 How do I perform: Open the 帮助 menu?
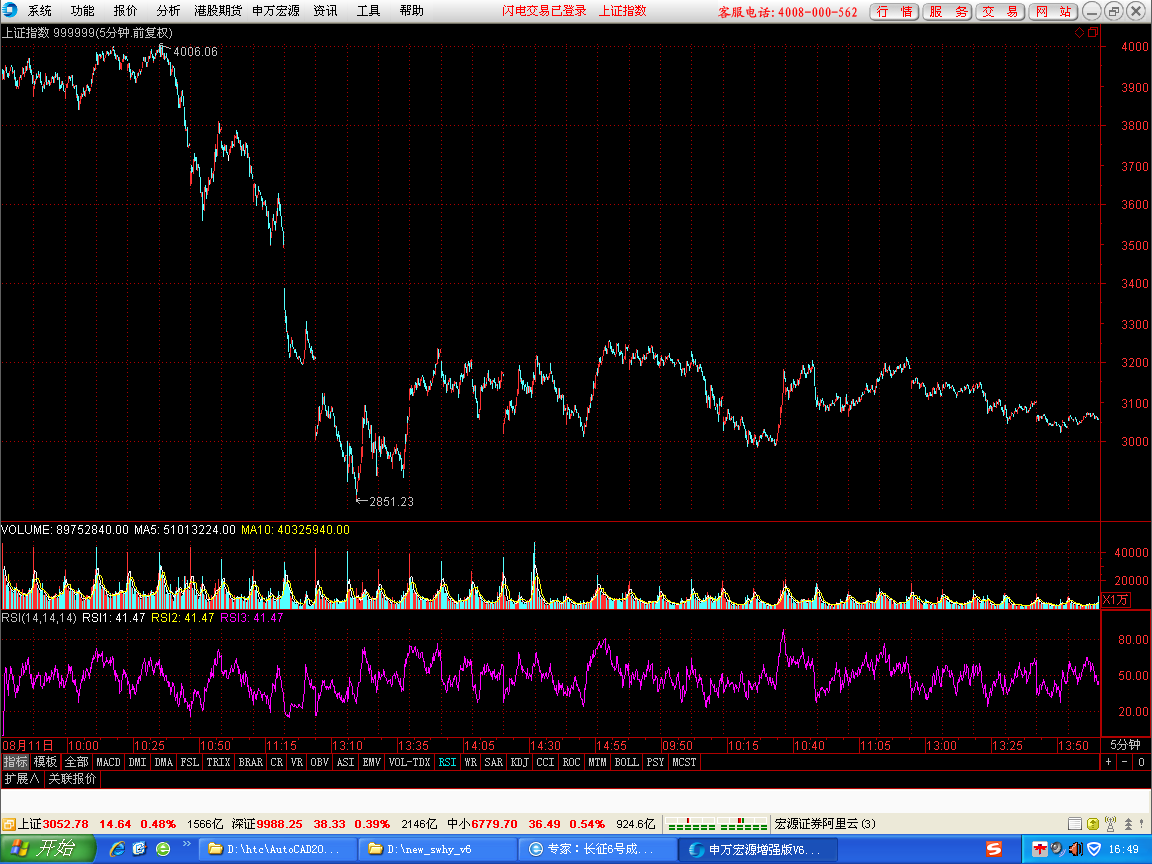(411, 11)
